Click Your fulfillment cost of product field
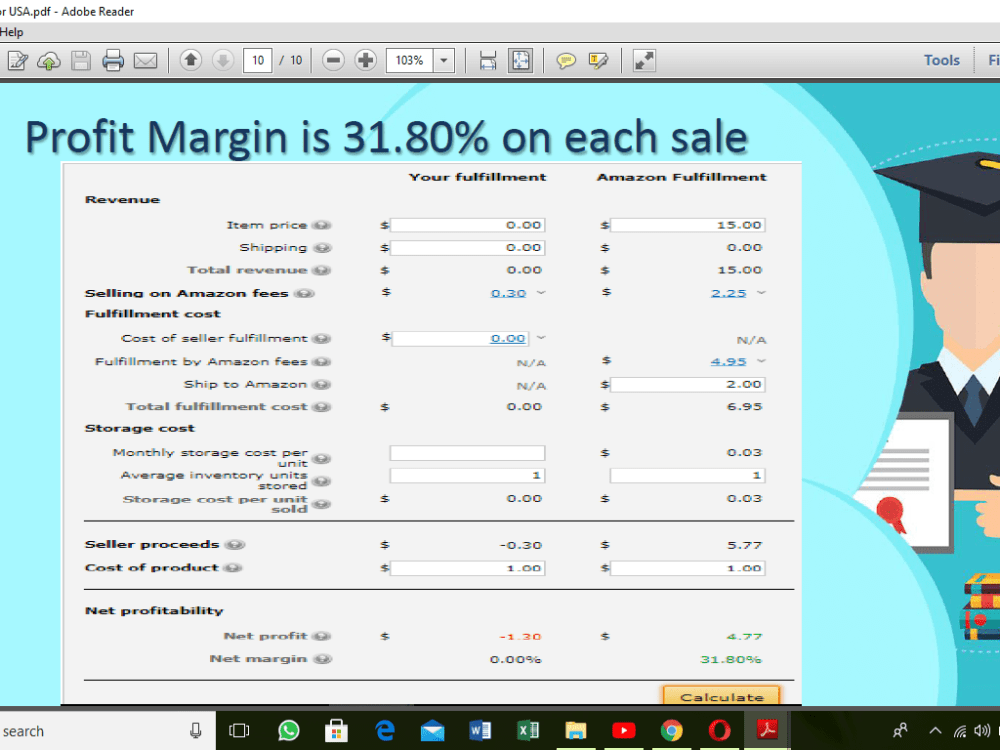Image resolution: width=1000 pixels, height=750 pixels. pyautogui.click(x=467, y=568)
